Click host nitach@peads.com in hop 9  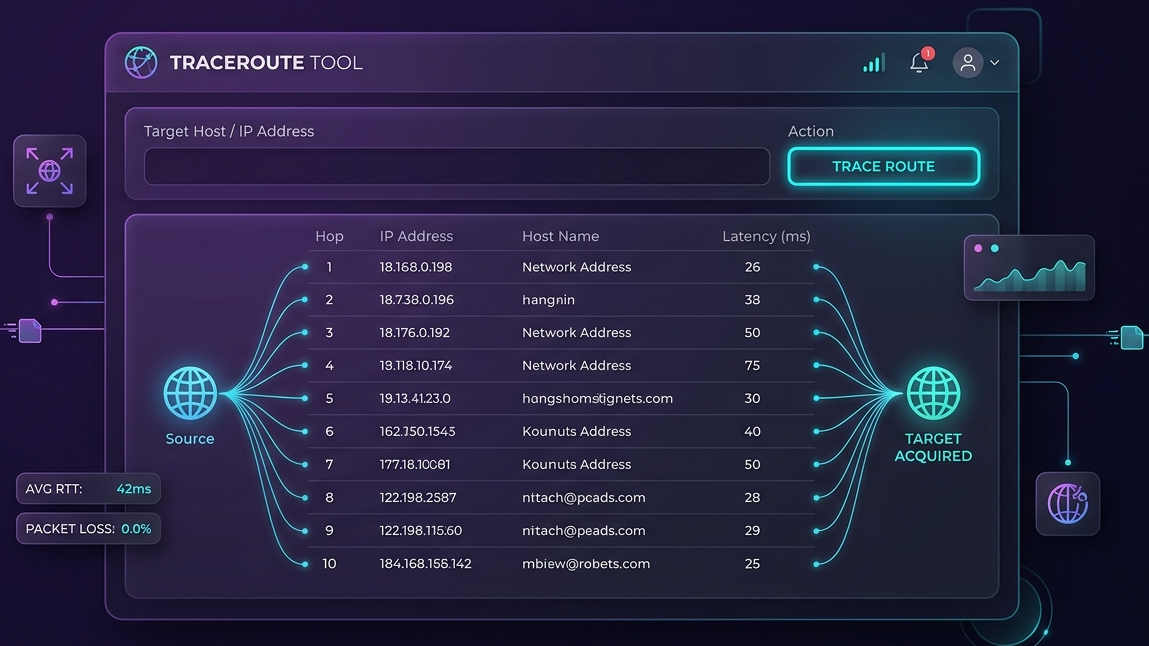coord(583,530)
